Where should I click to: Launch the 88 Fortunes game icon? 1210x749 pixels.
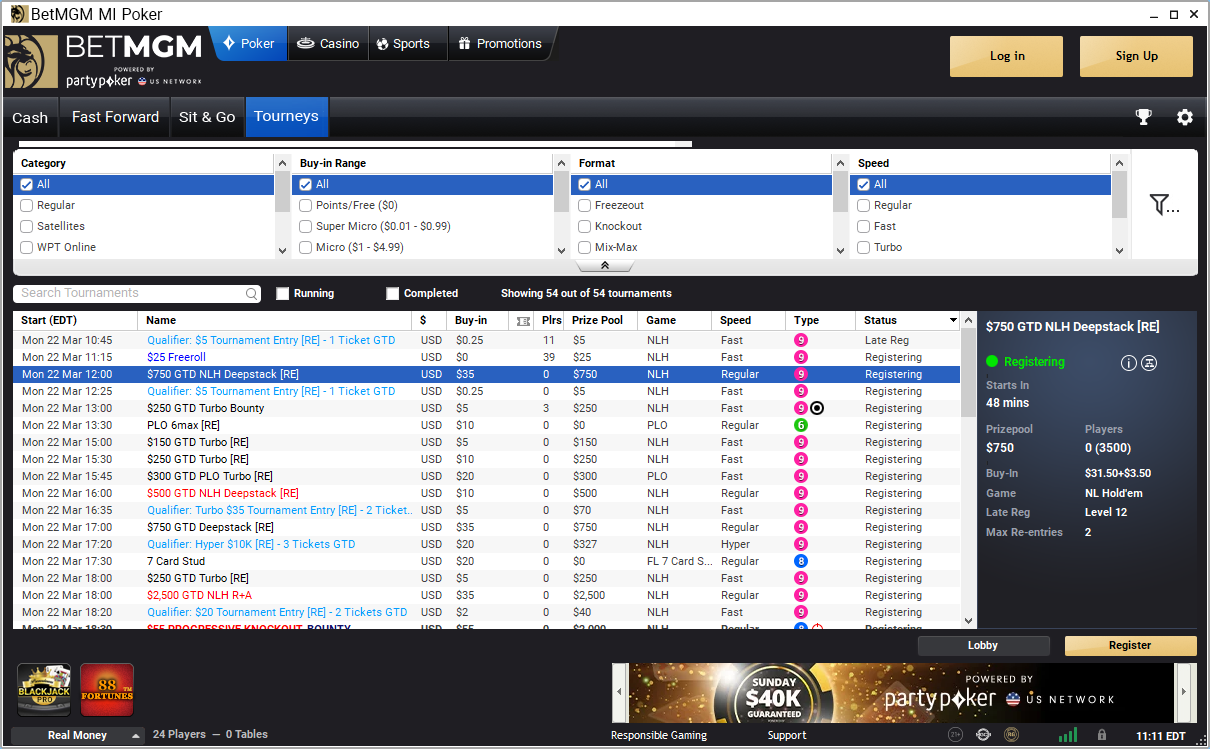107,689
